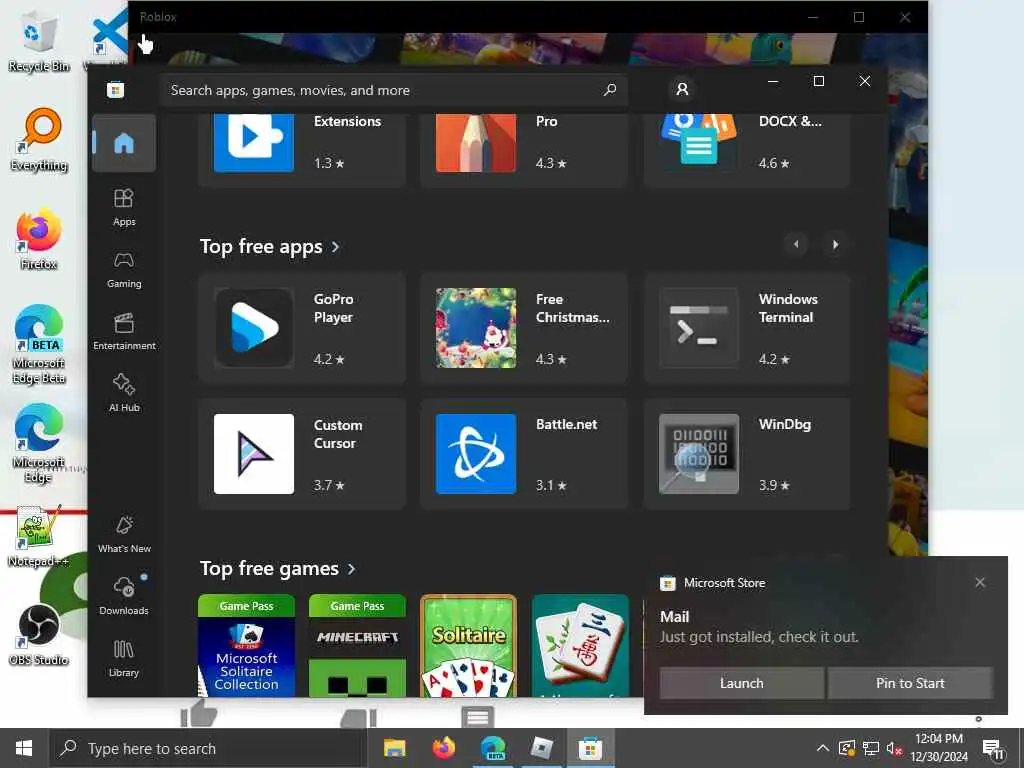The height and width of the screenshot is (768, 1024).
Task: Open File Explorer from taskbar
Action: (394, 748)
